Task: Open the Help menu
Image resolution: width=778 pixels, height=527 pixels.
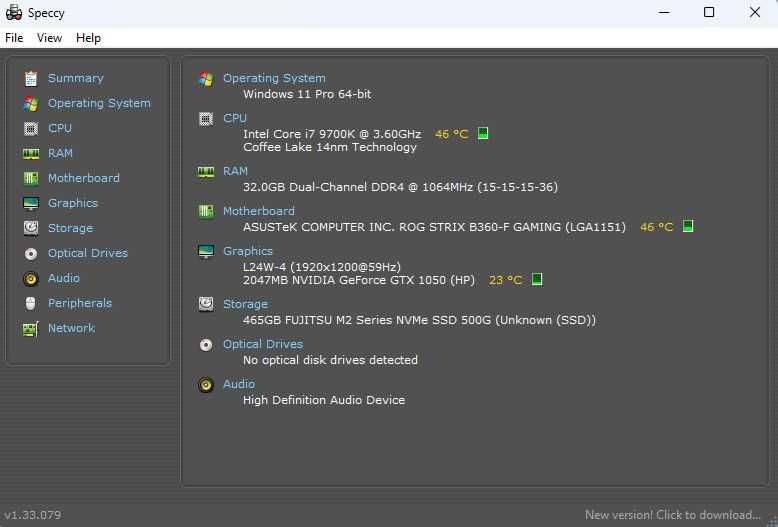Action: (x=88, y=38)
